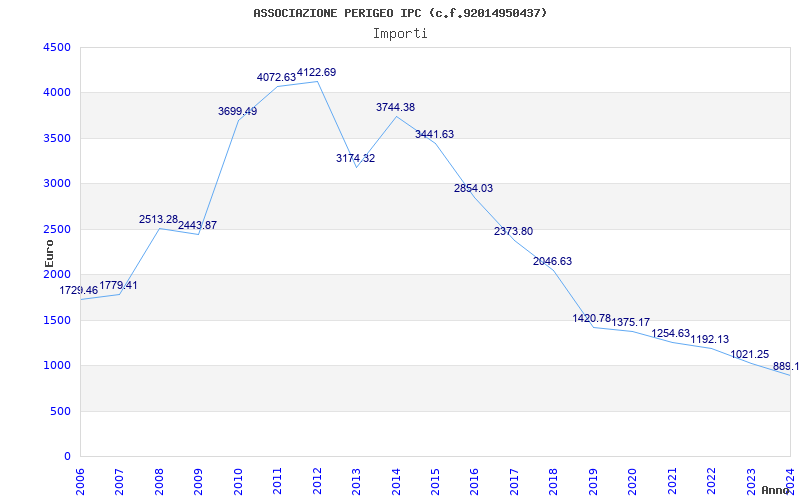The image size is (800, 500).
Task: Click the 2009 year axis label
Action: 199,477
